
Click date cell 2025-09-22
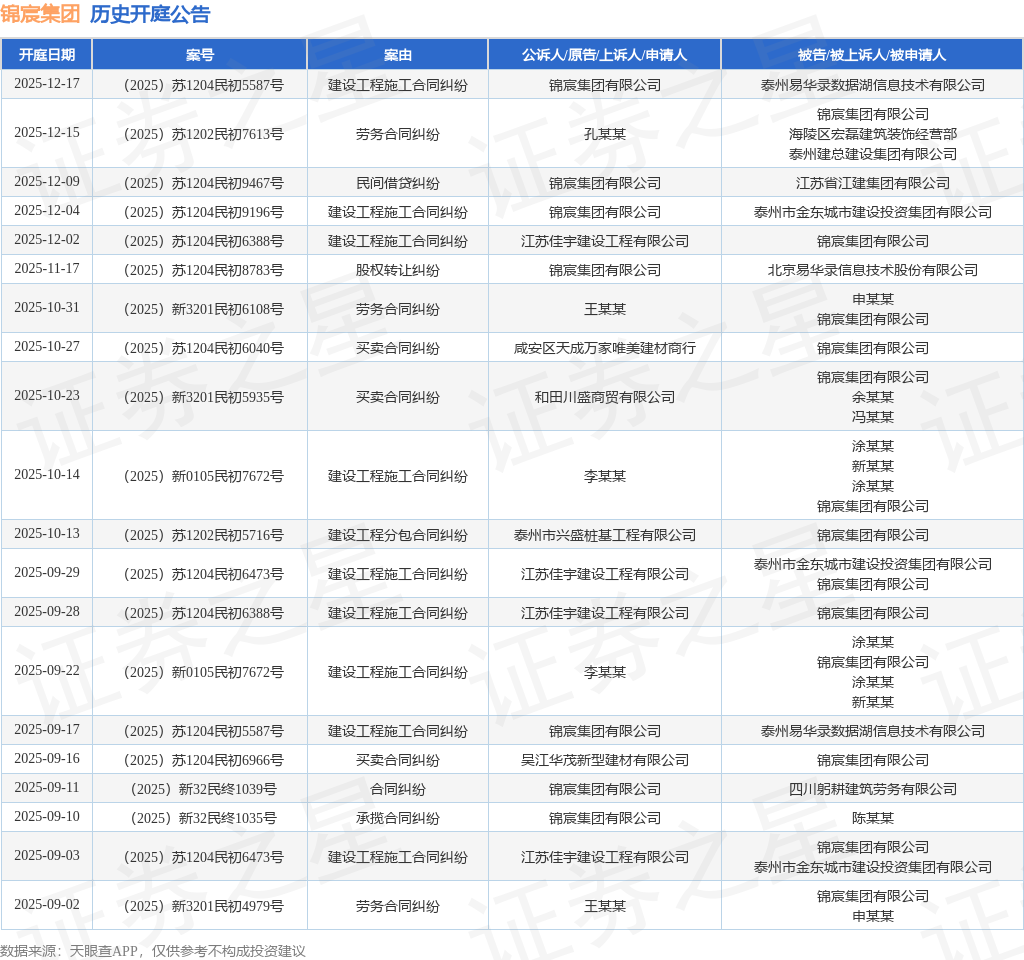click(x=47, y=671)
